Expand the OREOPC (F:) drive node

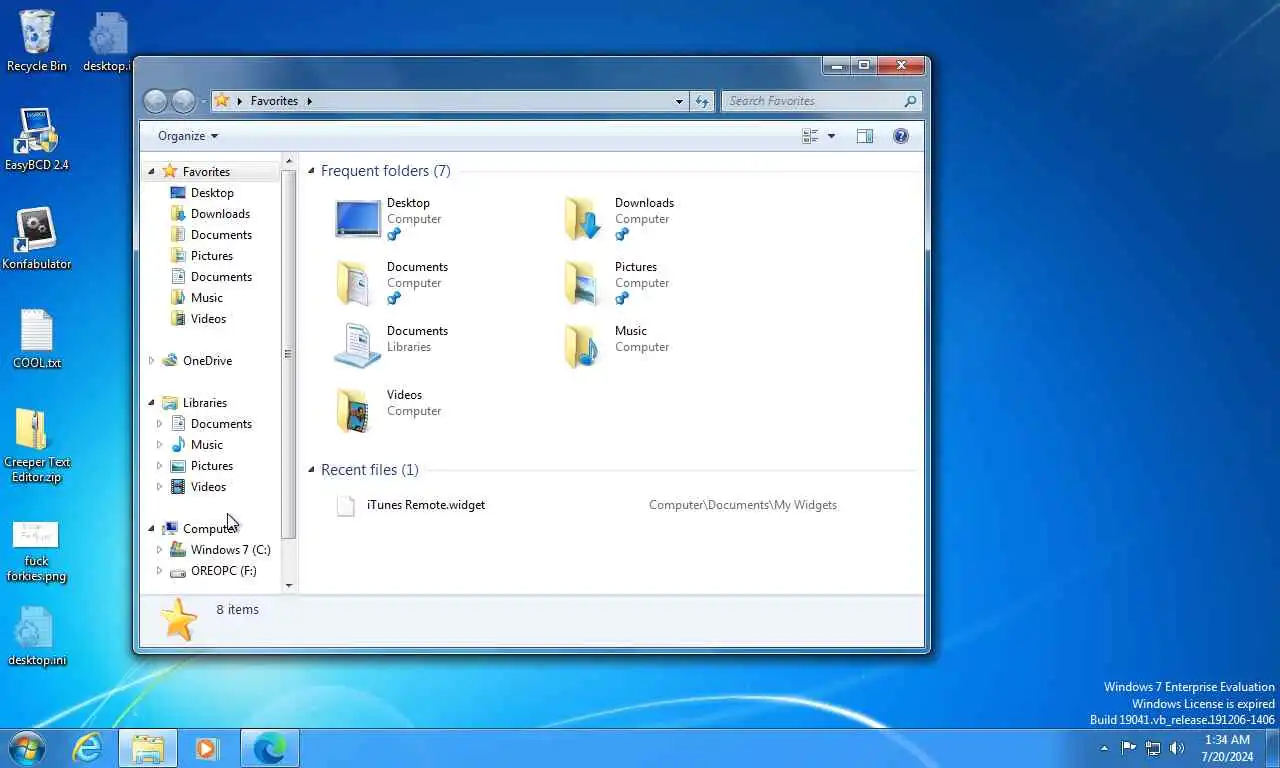(x=159, y=571)
